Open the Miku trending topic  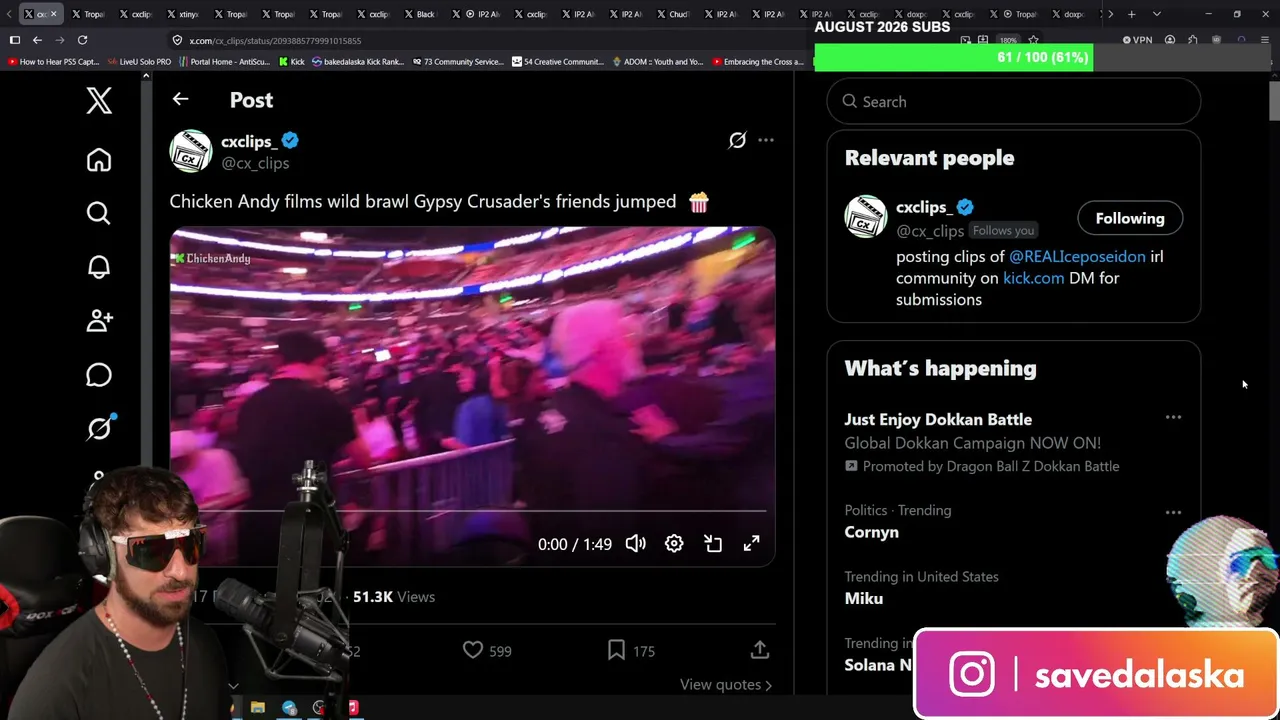click(x=863, y=598)
